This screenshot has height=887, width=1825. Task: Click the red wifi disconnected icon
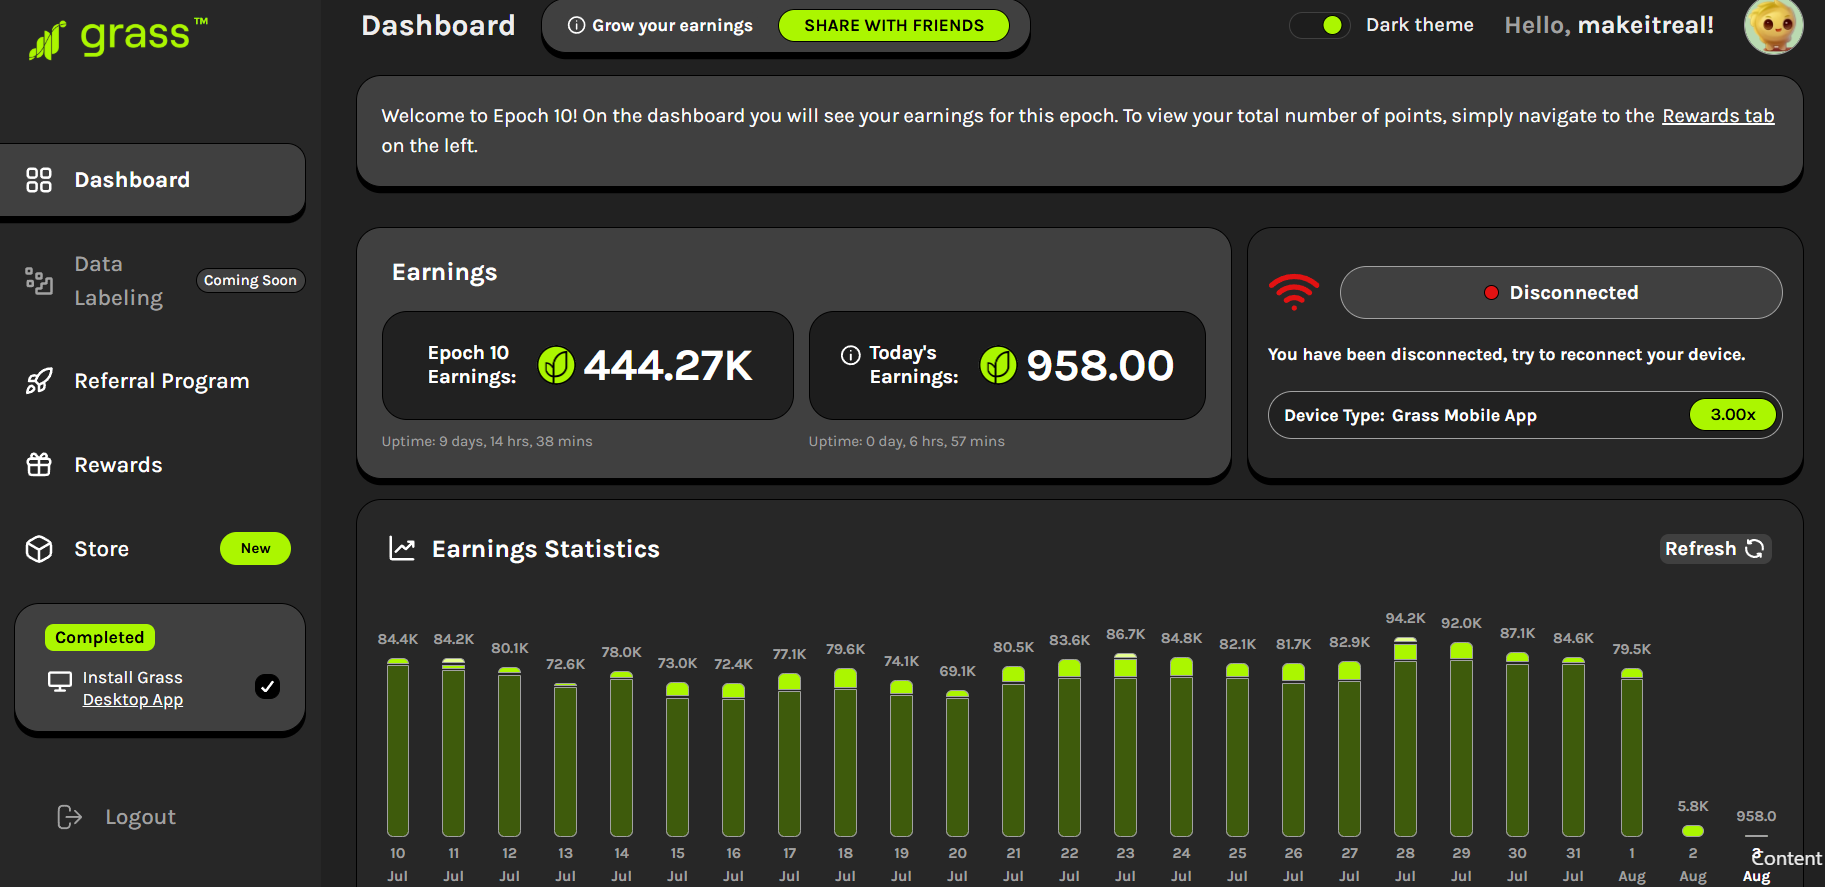pos(1294,291)
